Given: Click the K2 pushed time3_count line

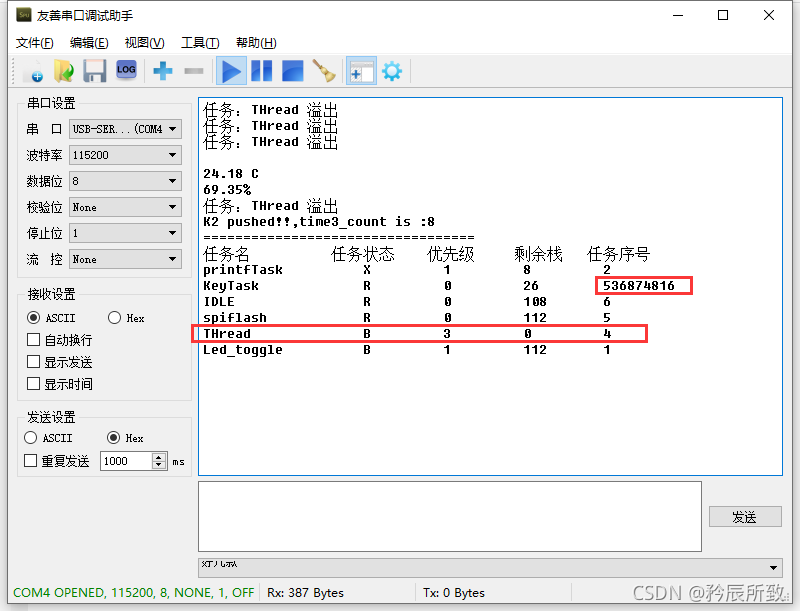Looking at the screenshot, I should pyautogui.click(x=319, y=222).
